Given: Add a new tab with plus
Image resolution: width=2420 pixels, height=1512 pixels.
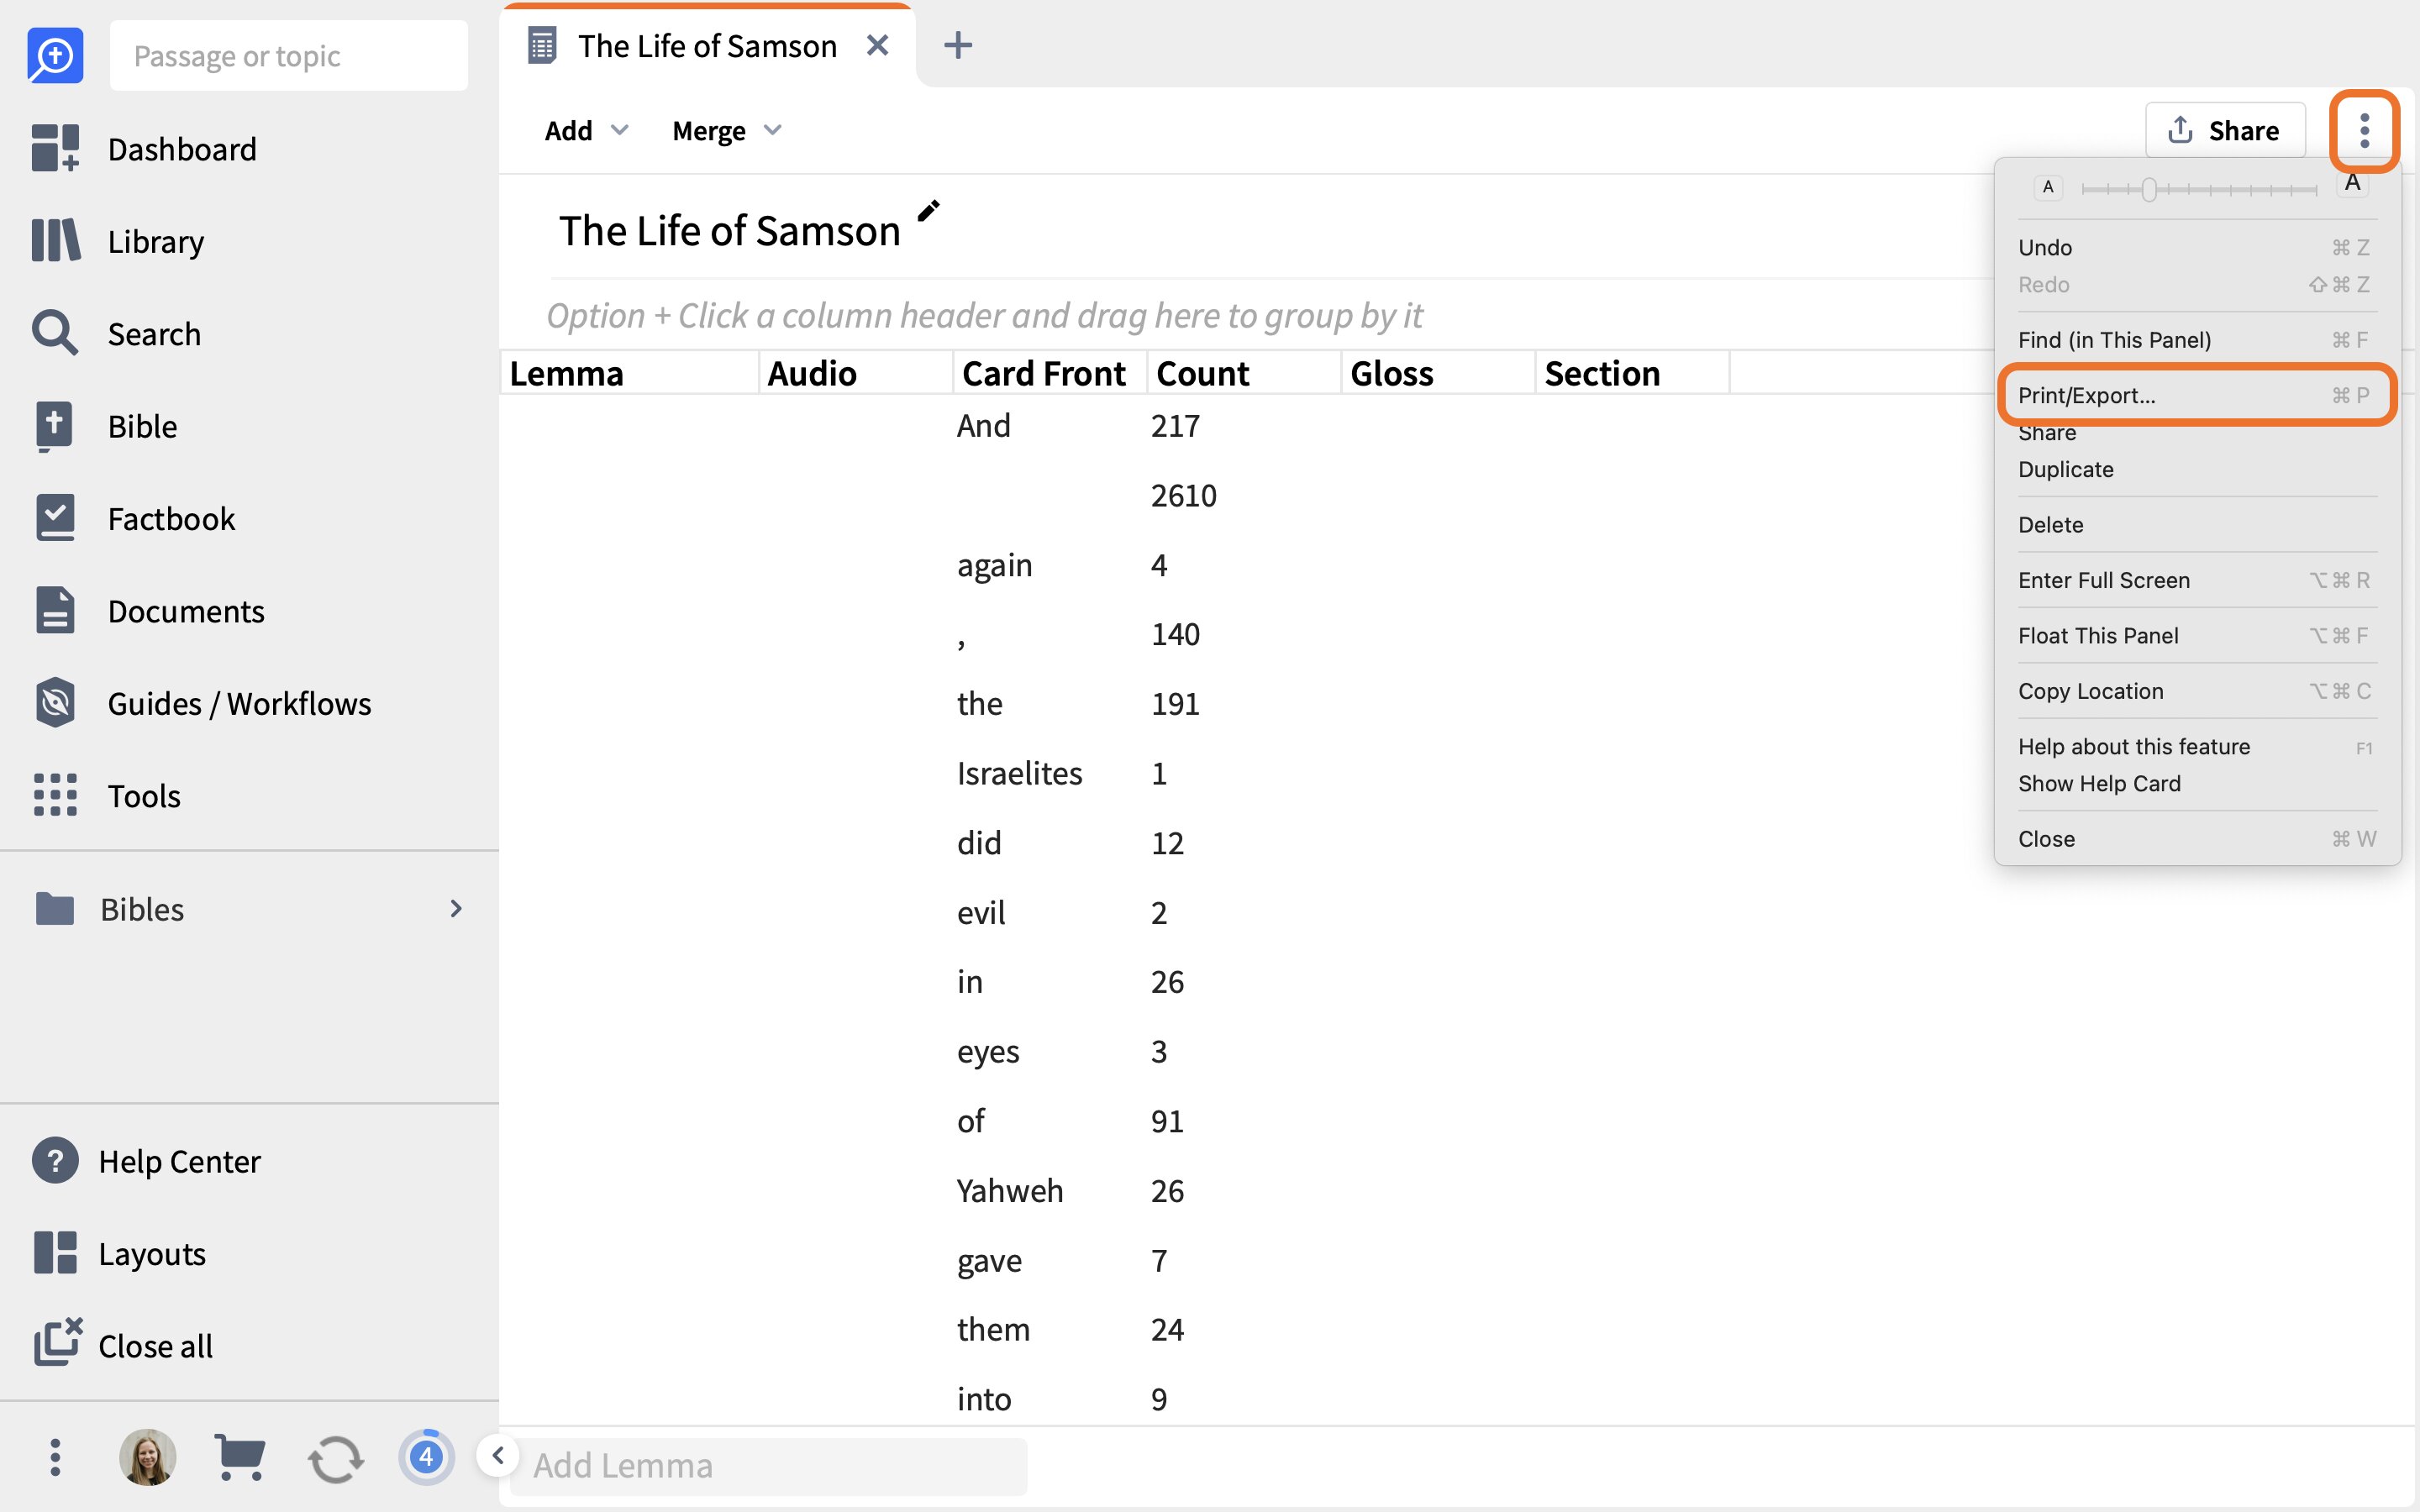Looking at the screenshot, I should click(957, 45).
